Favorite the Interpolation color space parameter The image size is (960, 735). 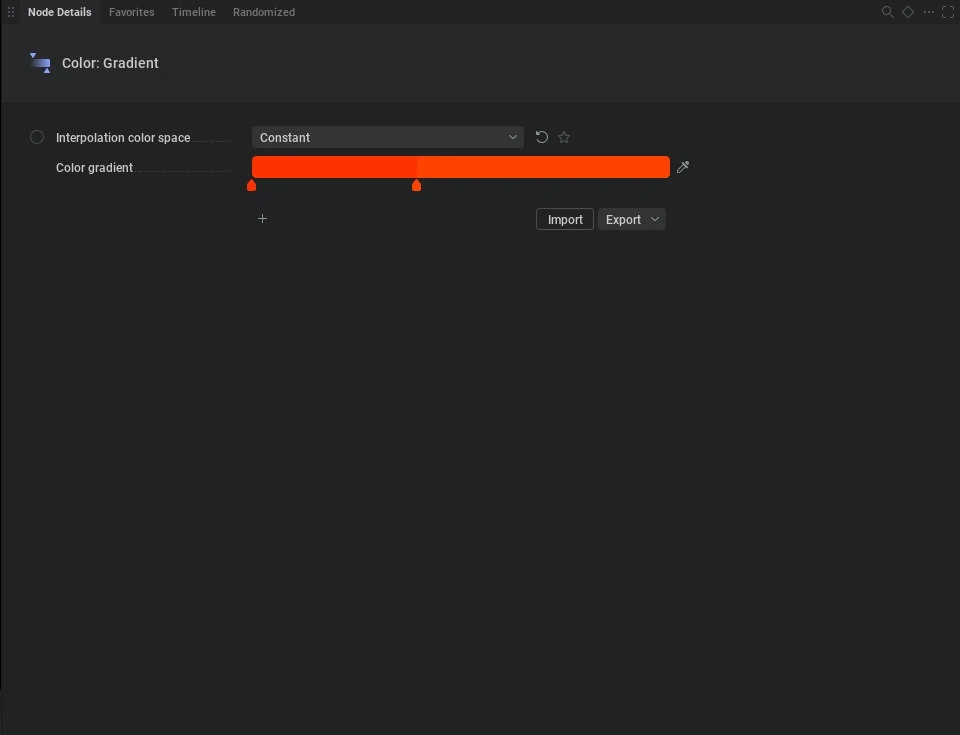click(564, 137)
